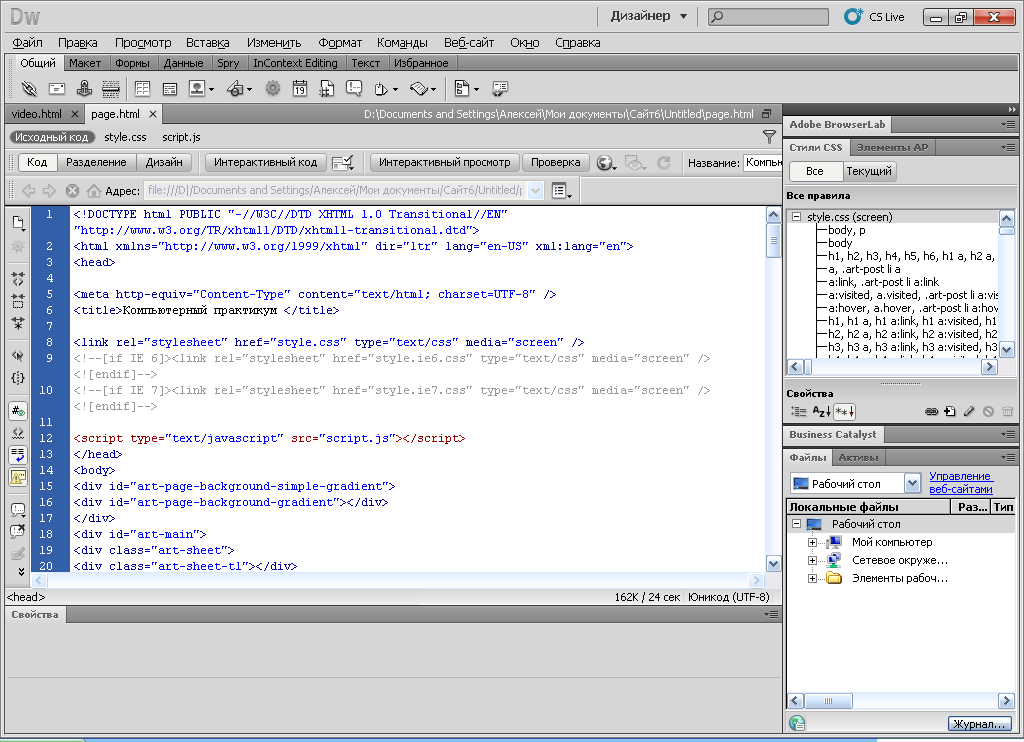
Task: Collapse style.css (screen) rule tree
Action: point(797,216)
